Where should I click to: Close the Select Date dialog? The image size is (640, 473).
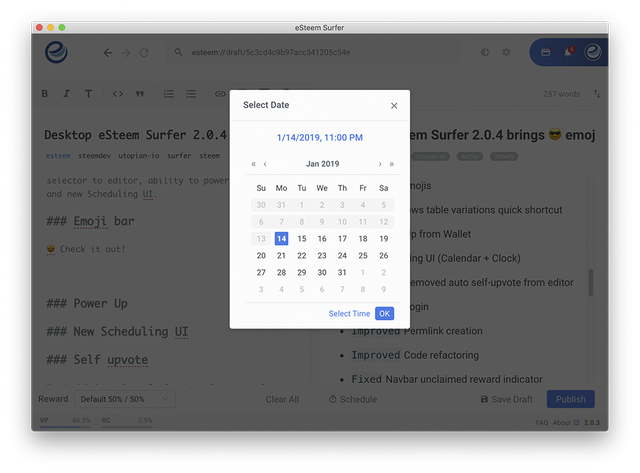click(394, 106)
